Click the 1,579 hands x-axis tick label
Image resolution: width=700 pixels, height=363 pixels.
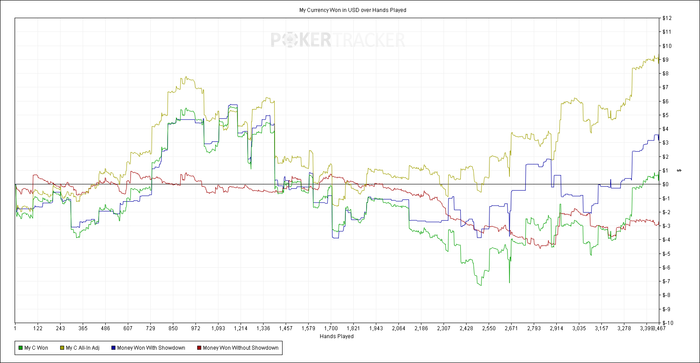coord(308,329)
